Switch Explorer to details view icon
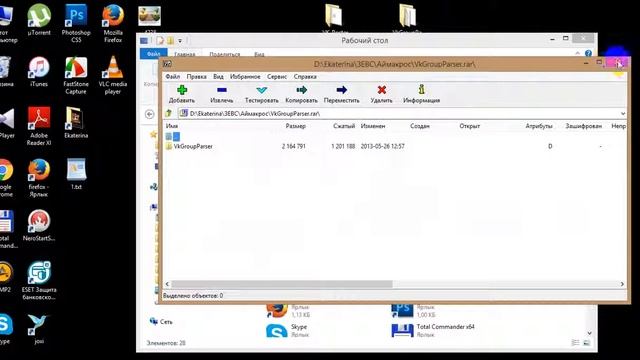 tap(576, 343)
